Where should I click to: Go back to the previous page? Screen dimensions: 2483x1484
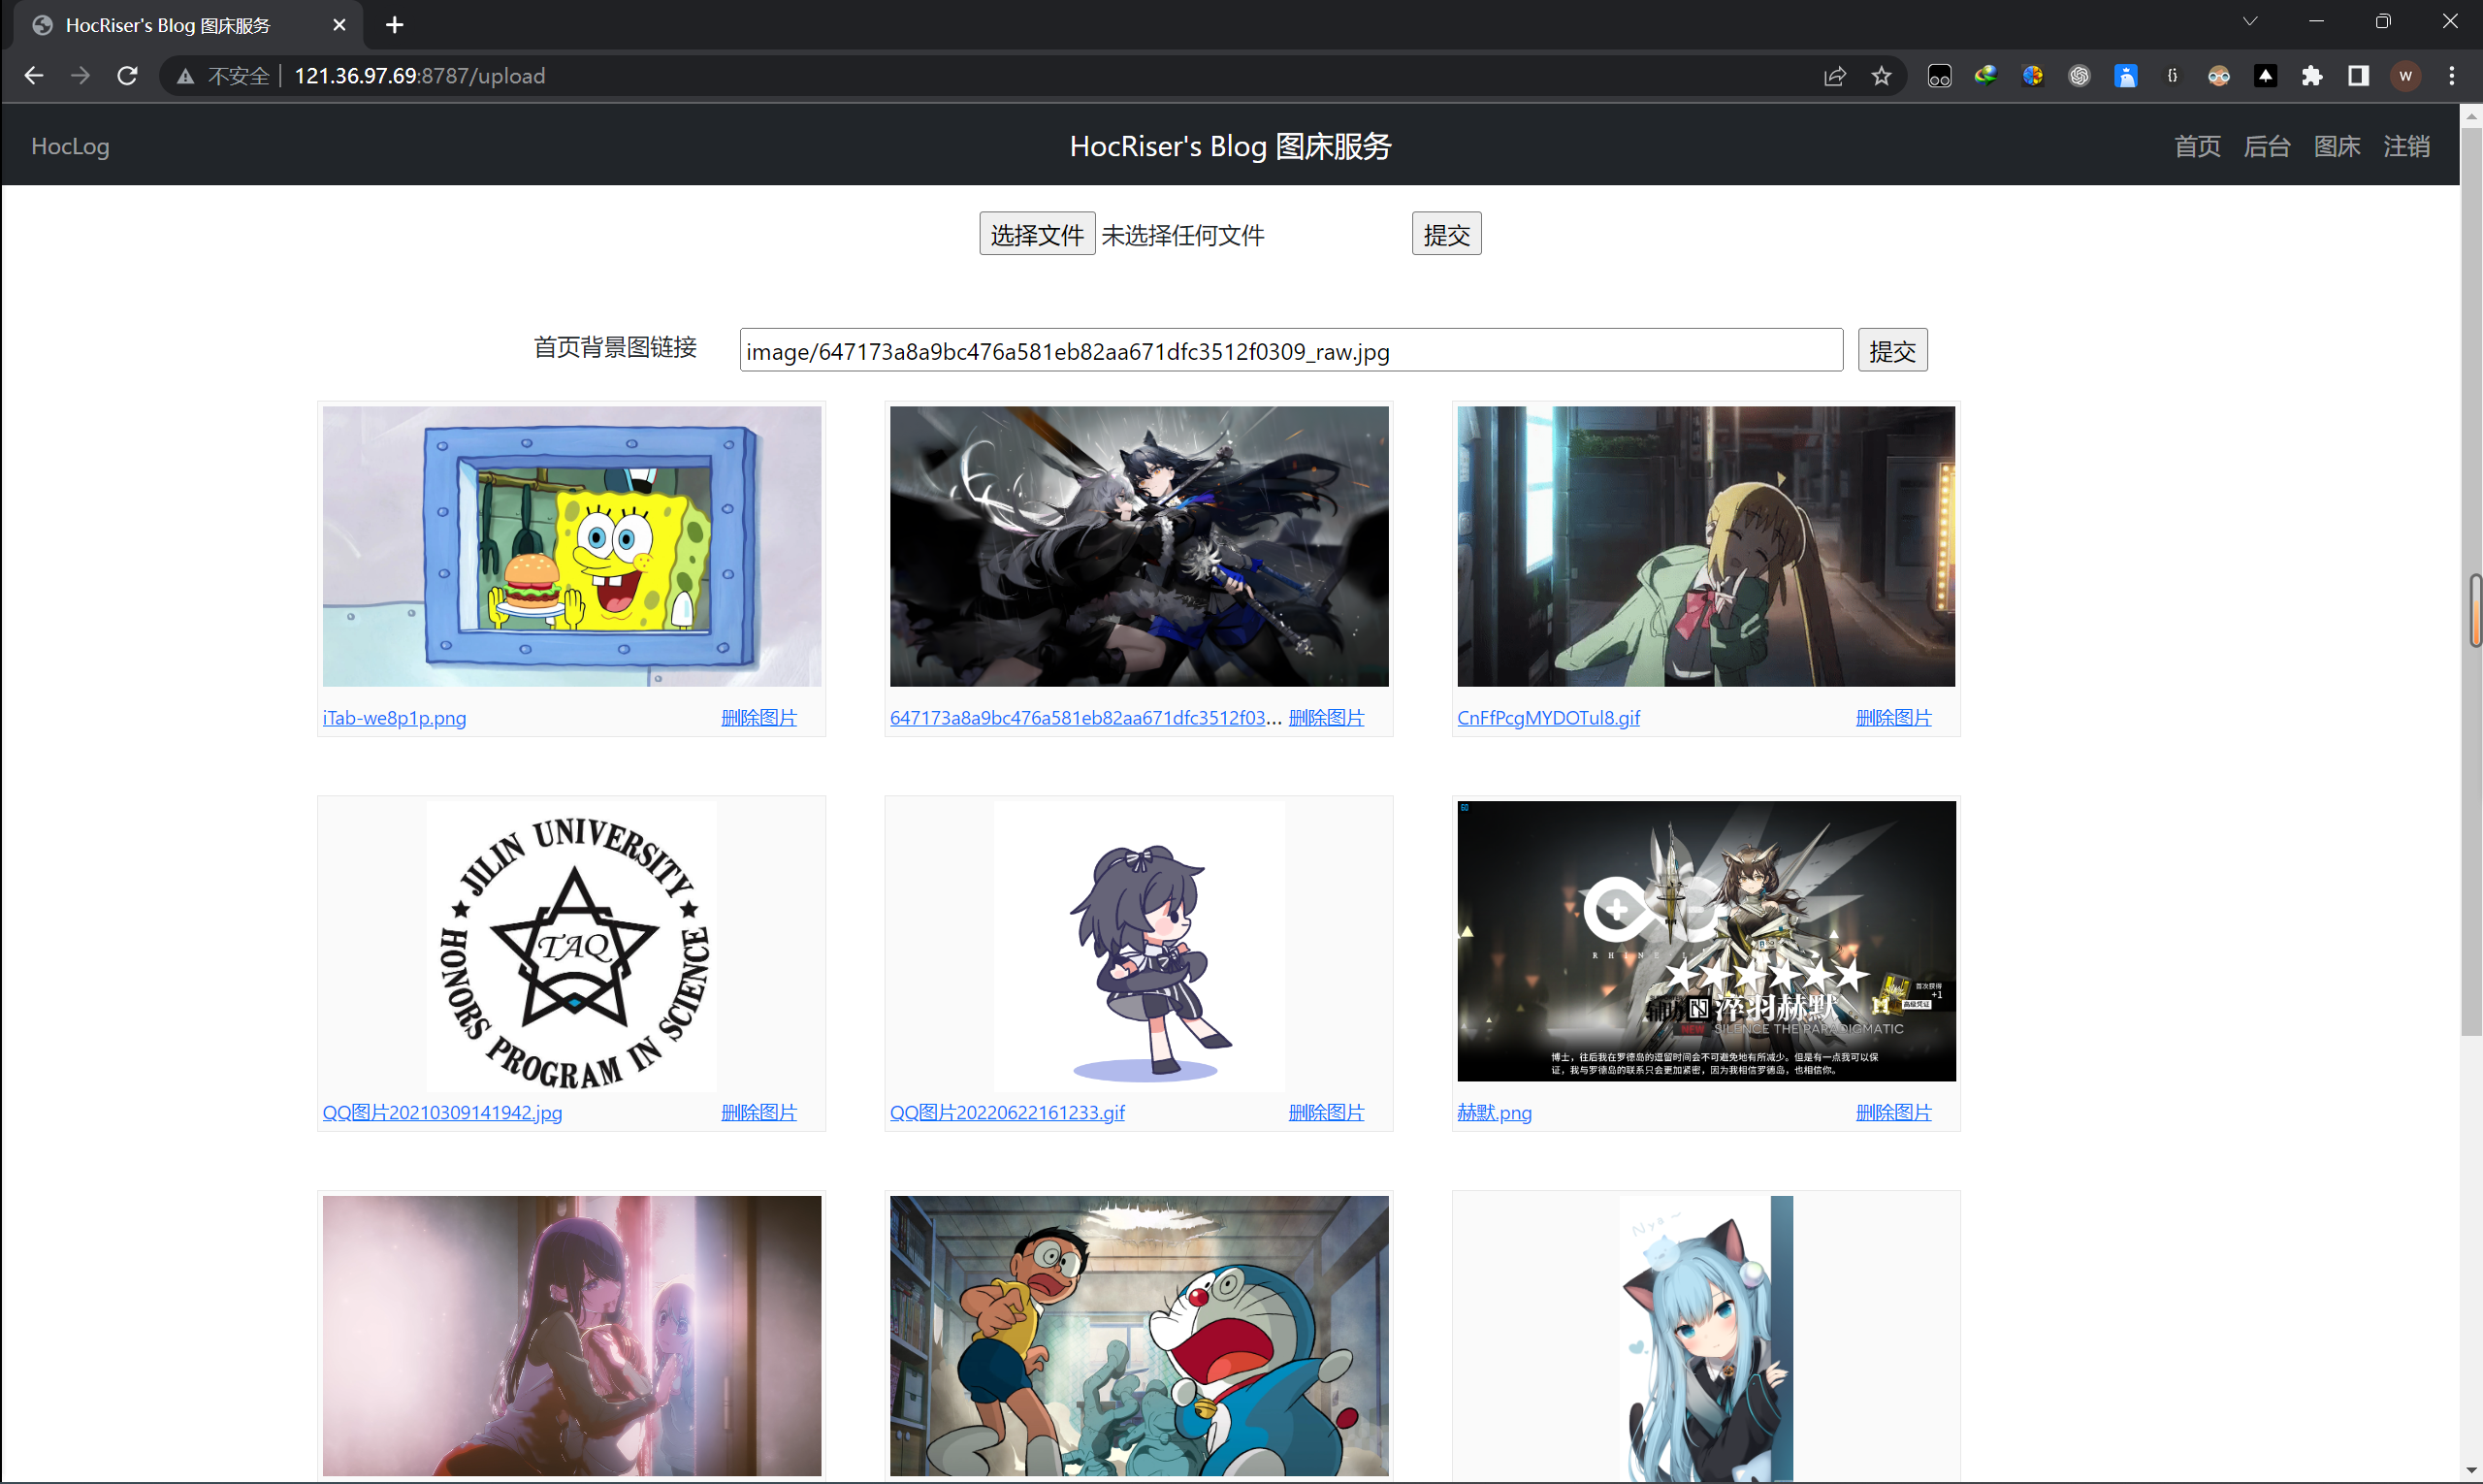click(34, 76)
